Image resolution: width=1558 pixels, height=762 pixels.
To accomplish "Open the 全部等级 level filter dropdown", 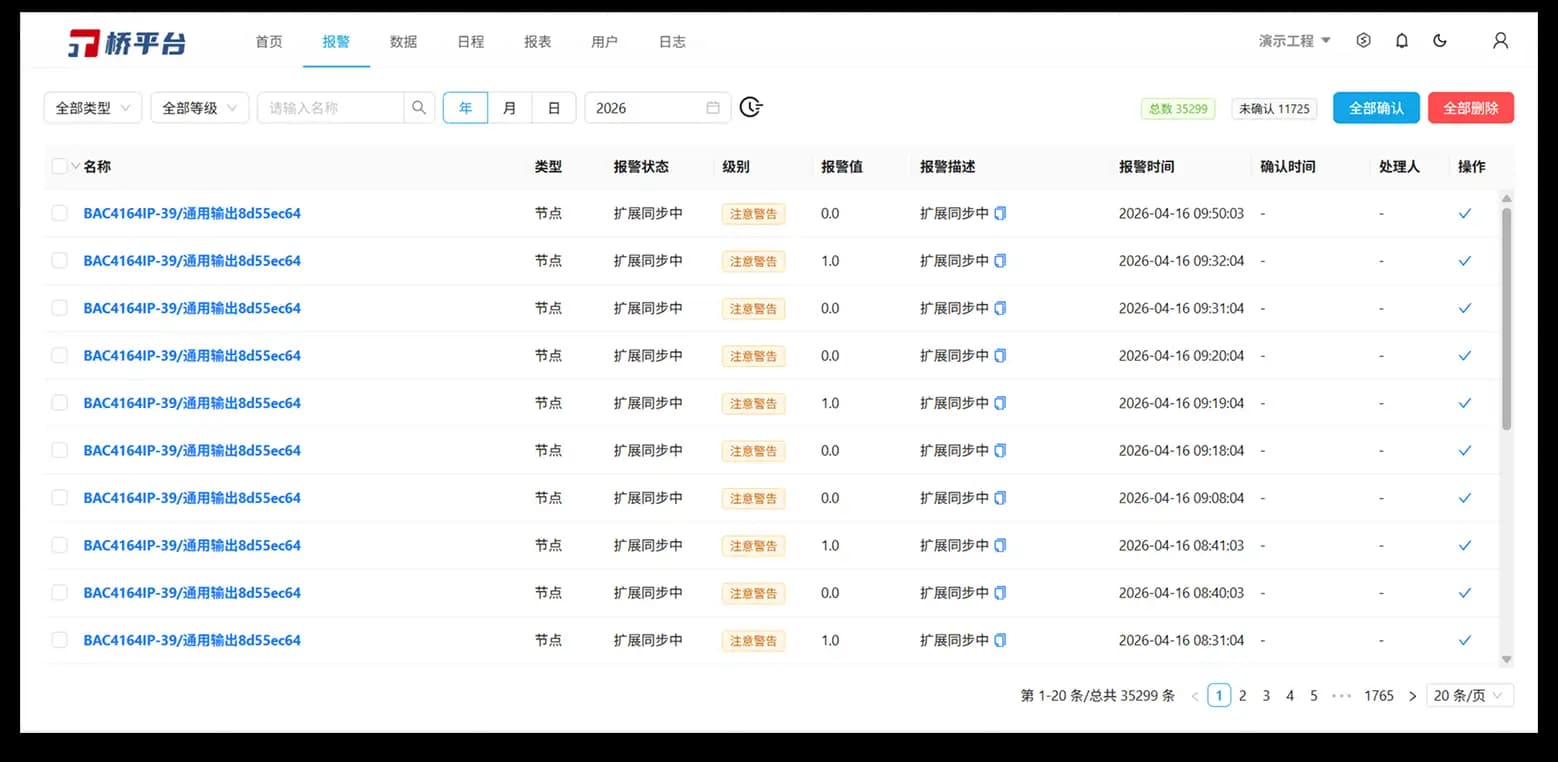I will [200, 108].
